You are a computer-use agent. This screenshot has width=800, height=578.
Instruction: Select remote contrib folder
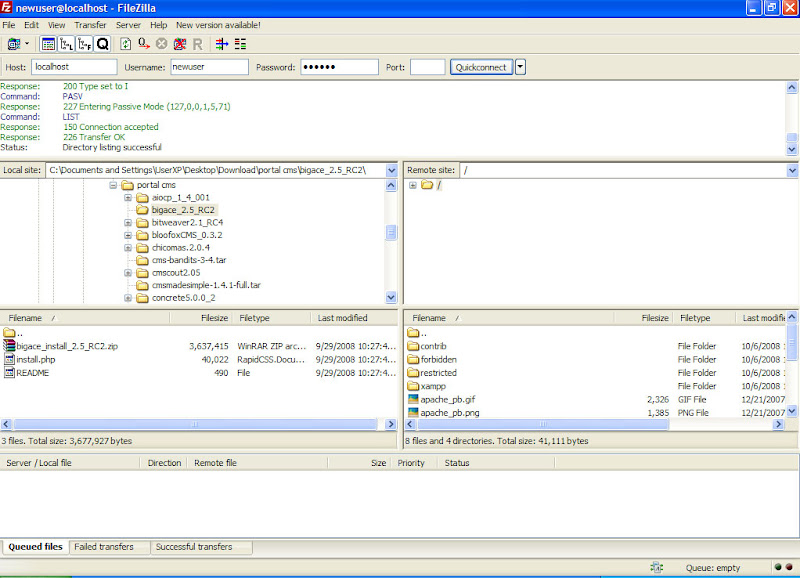(x=433, y=346)
